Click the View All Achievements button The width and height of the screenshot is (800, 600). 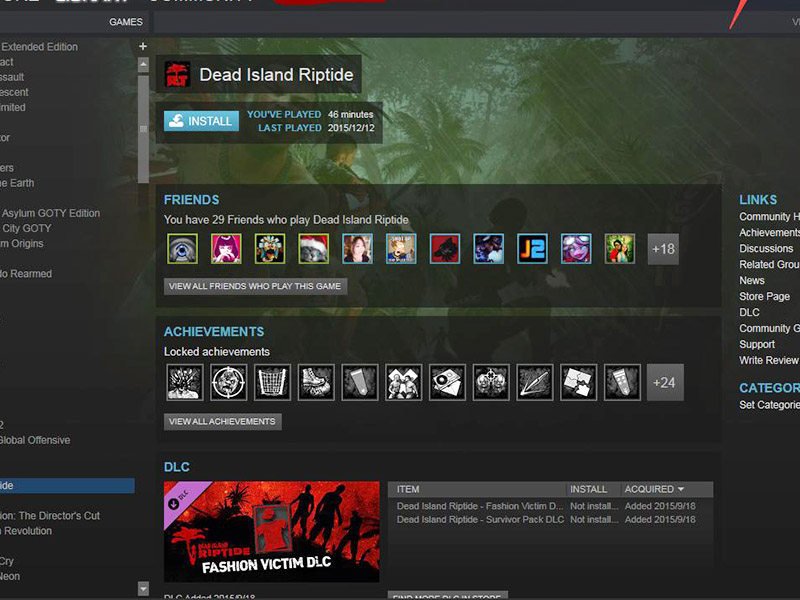pyautogui.click(x=222, y=421)
